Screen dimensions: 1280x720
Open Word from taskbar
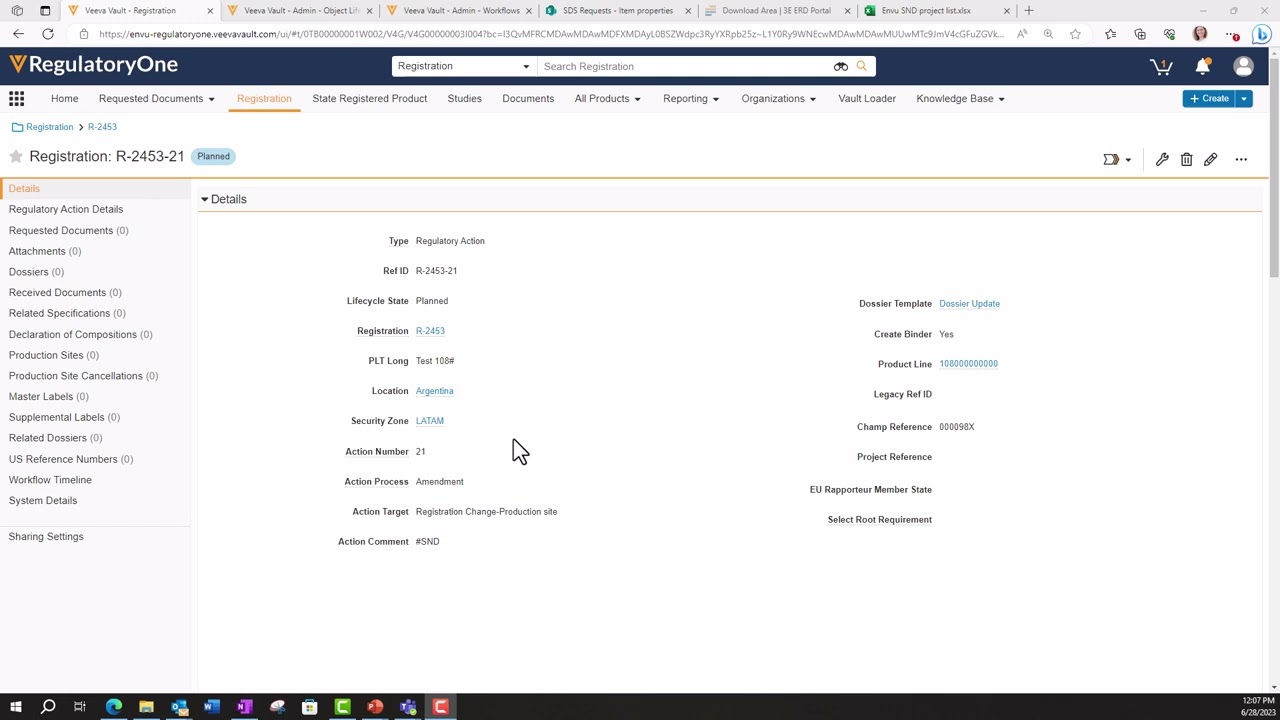point(211,707)
